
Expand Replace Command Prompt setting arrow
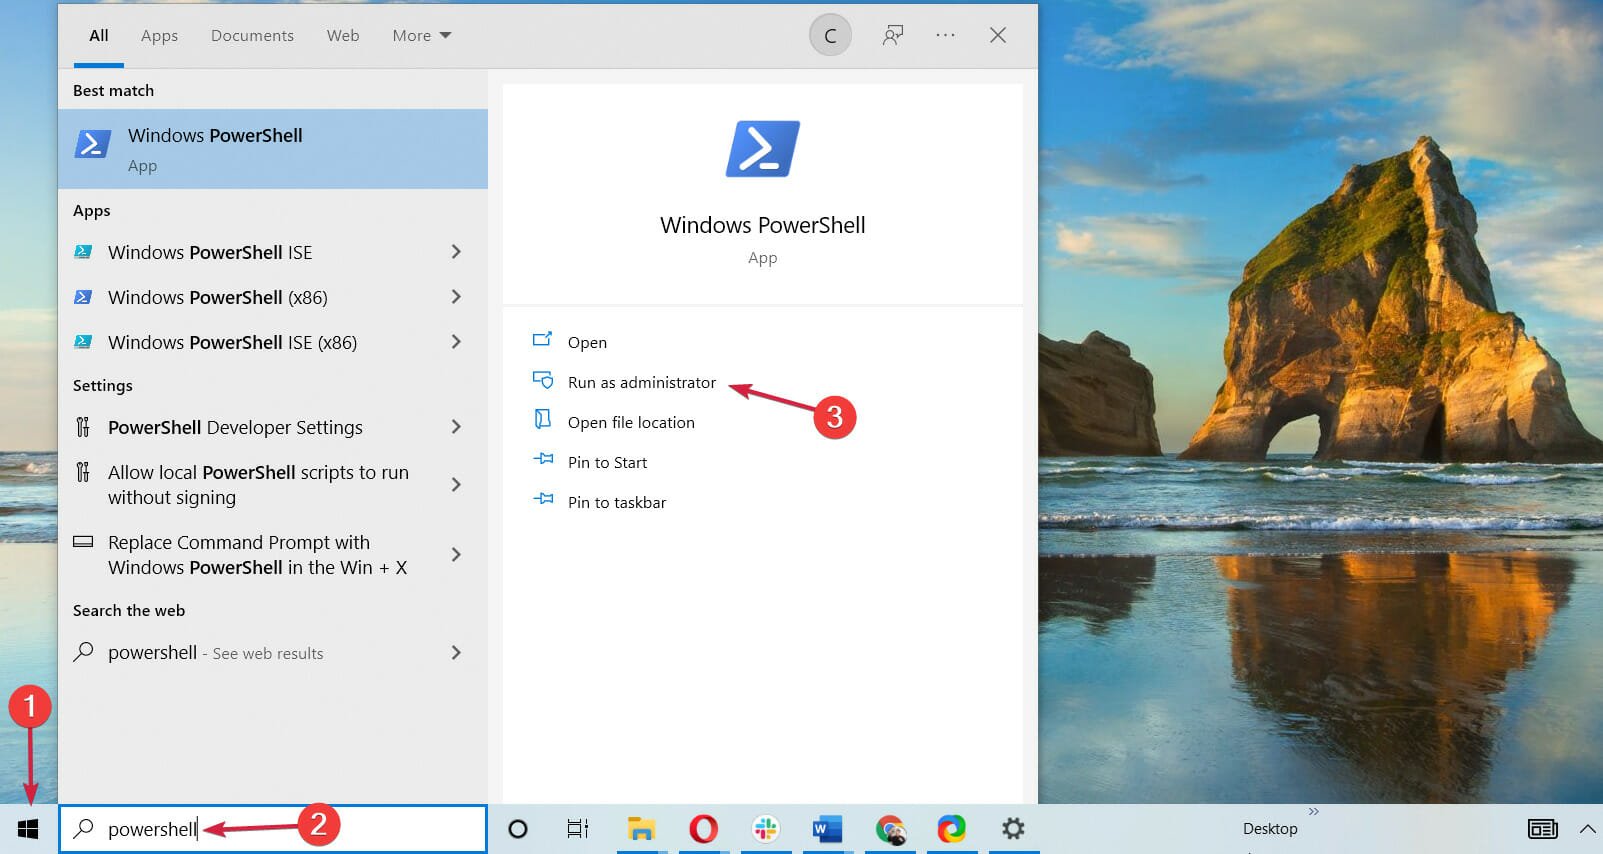[456, 555]
